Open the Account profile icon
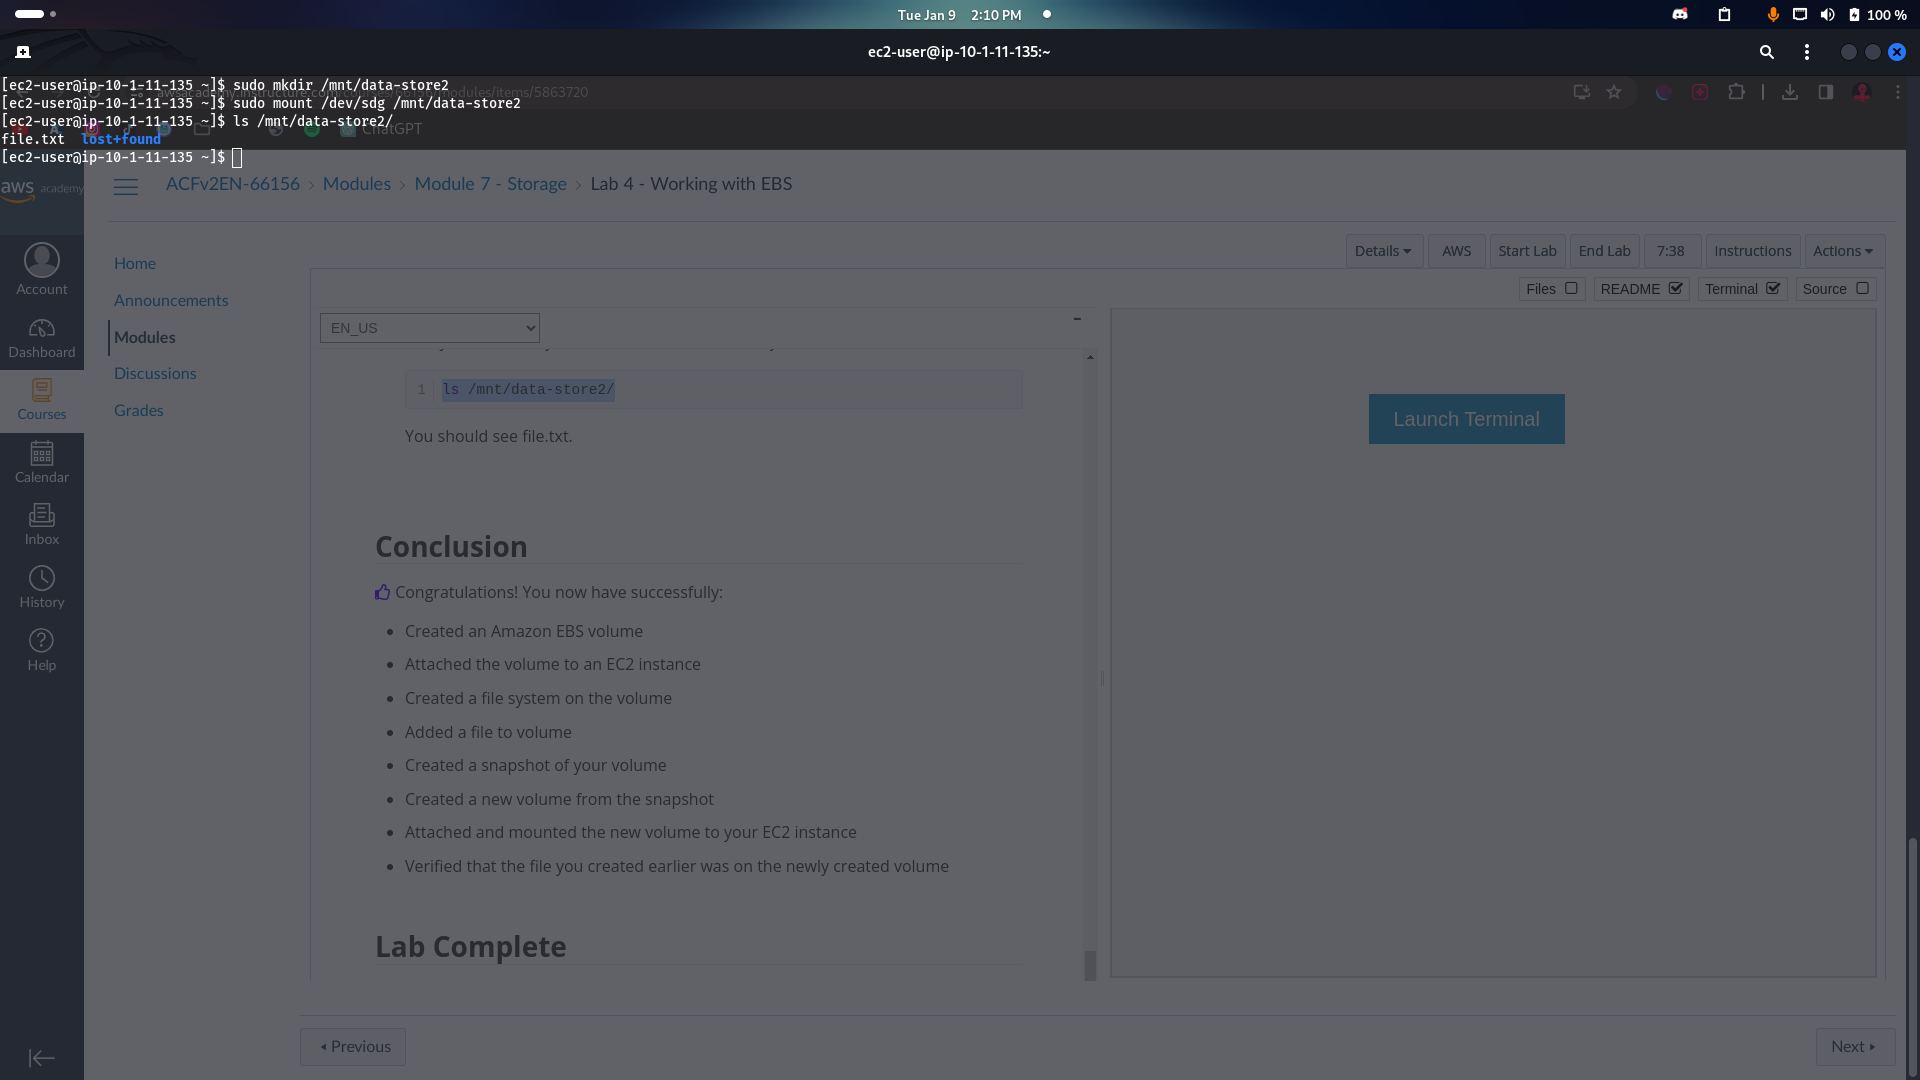The image size is (1920, 1080). pos(41,270)
